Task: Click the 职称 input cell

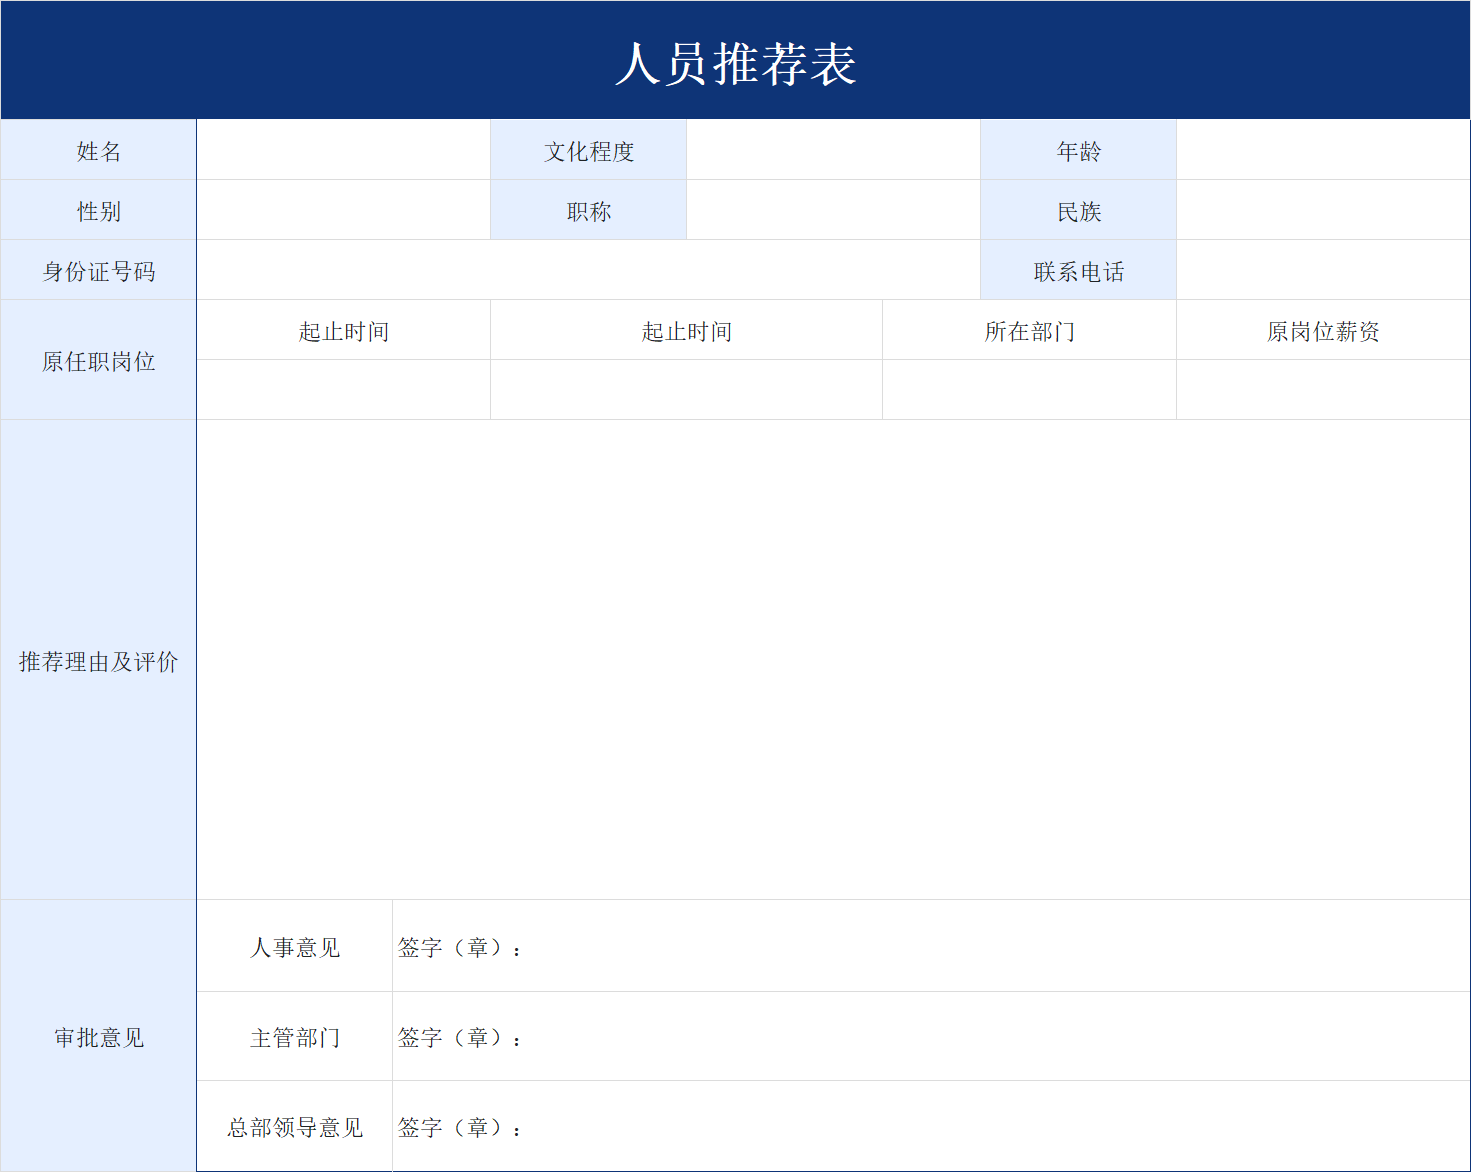Action: [833, 210]
